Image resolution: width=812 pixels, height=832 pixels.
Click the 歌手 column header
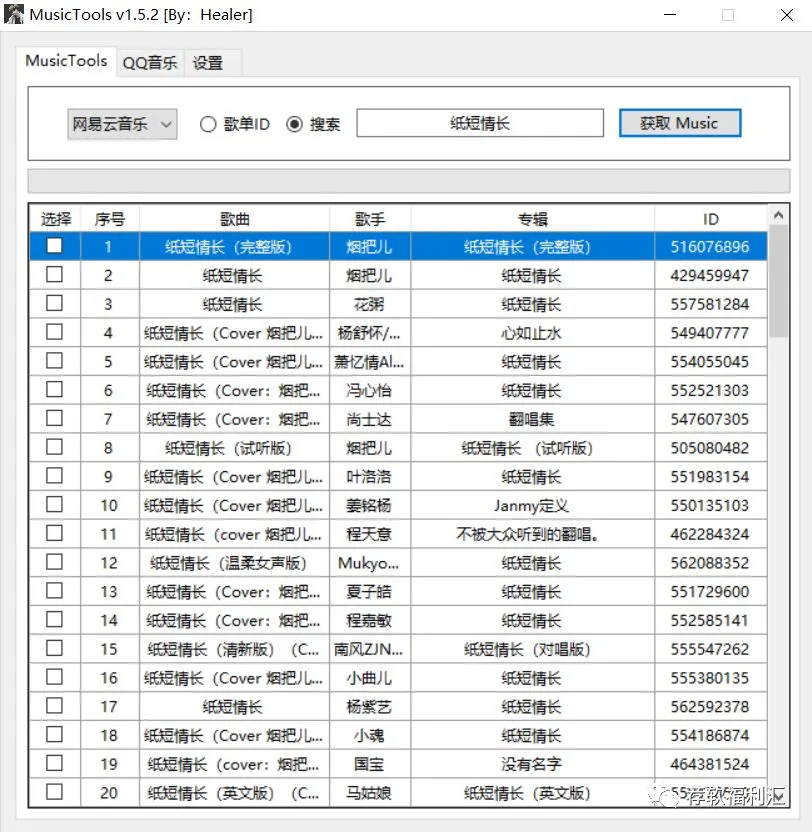tap(370, 219)
